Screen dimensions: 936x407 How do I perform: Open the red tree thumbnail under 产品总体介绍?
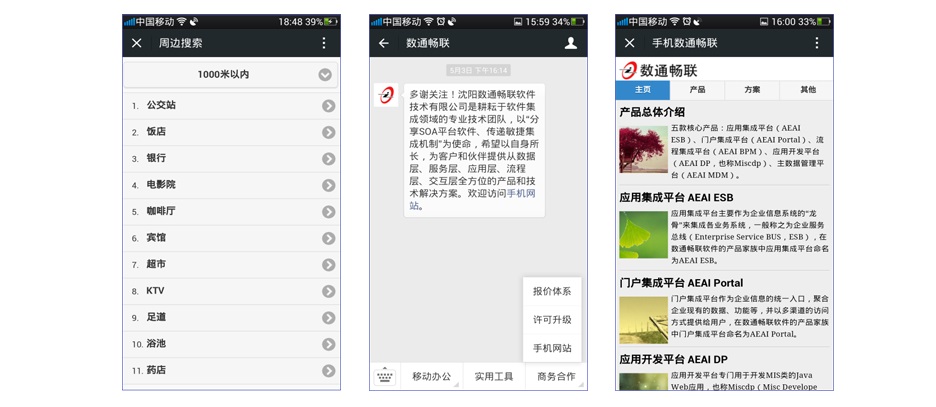click(643, 150)
